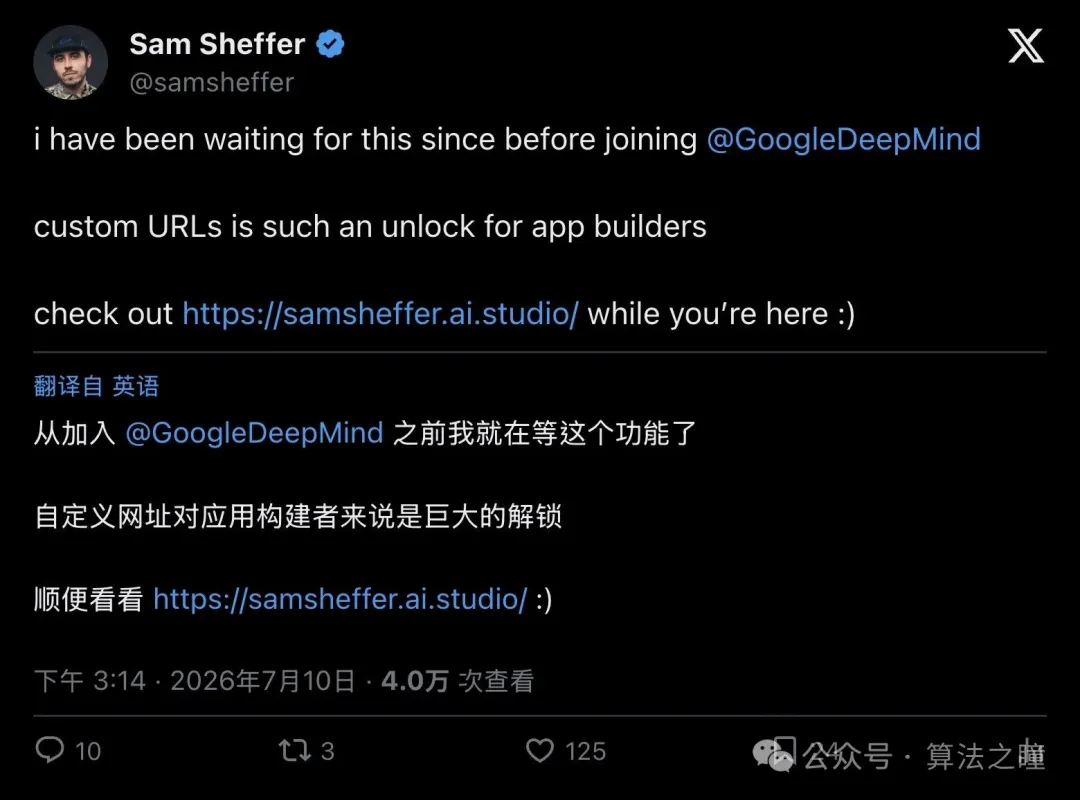Click the 下午 3:14 · 2026年7月10日 timestamp

click(x=195, y=681)
